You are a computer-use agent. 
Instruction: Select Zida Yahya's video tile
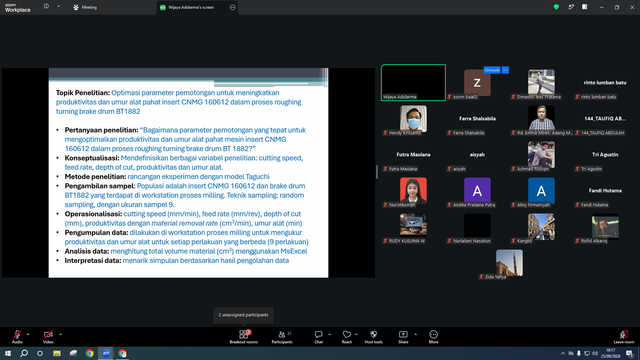click(509, 263)
